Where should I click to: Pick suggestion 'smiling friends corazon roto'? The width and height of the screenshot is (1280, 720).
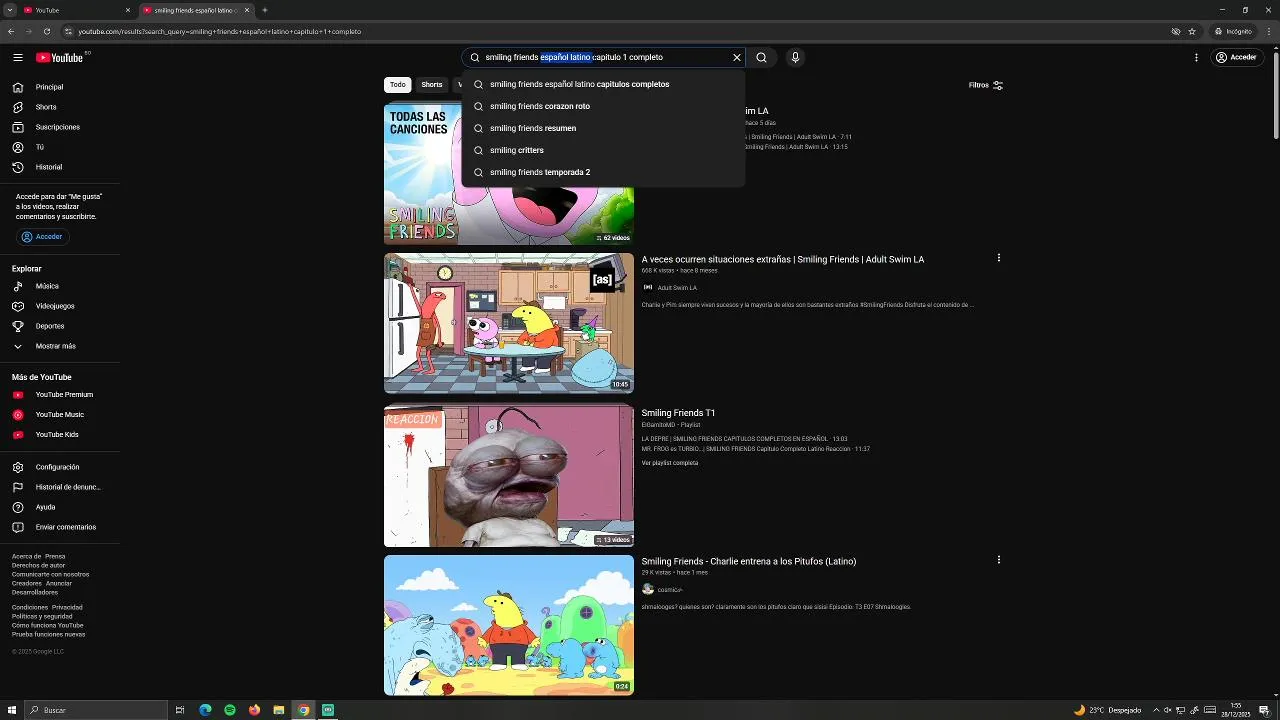603,106
